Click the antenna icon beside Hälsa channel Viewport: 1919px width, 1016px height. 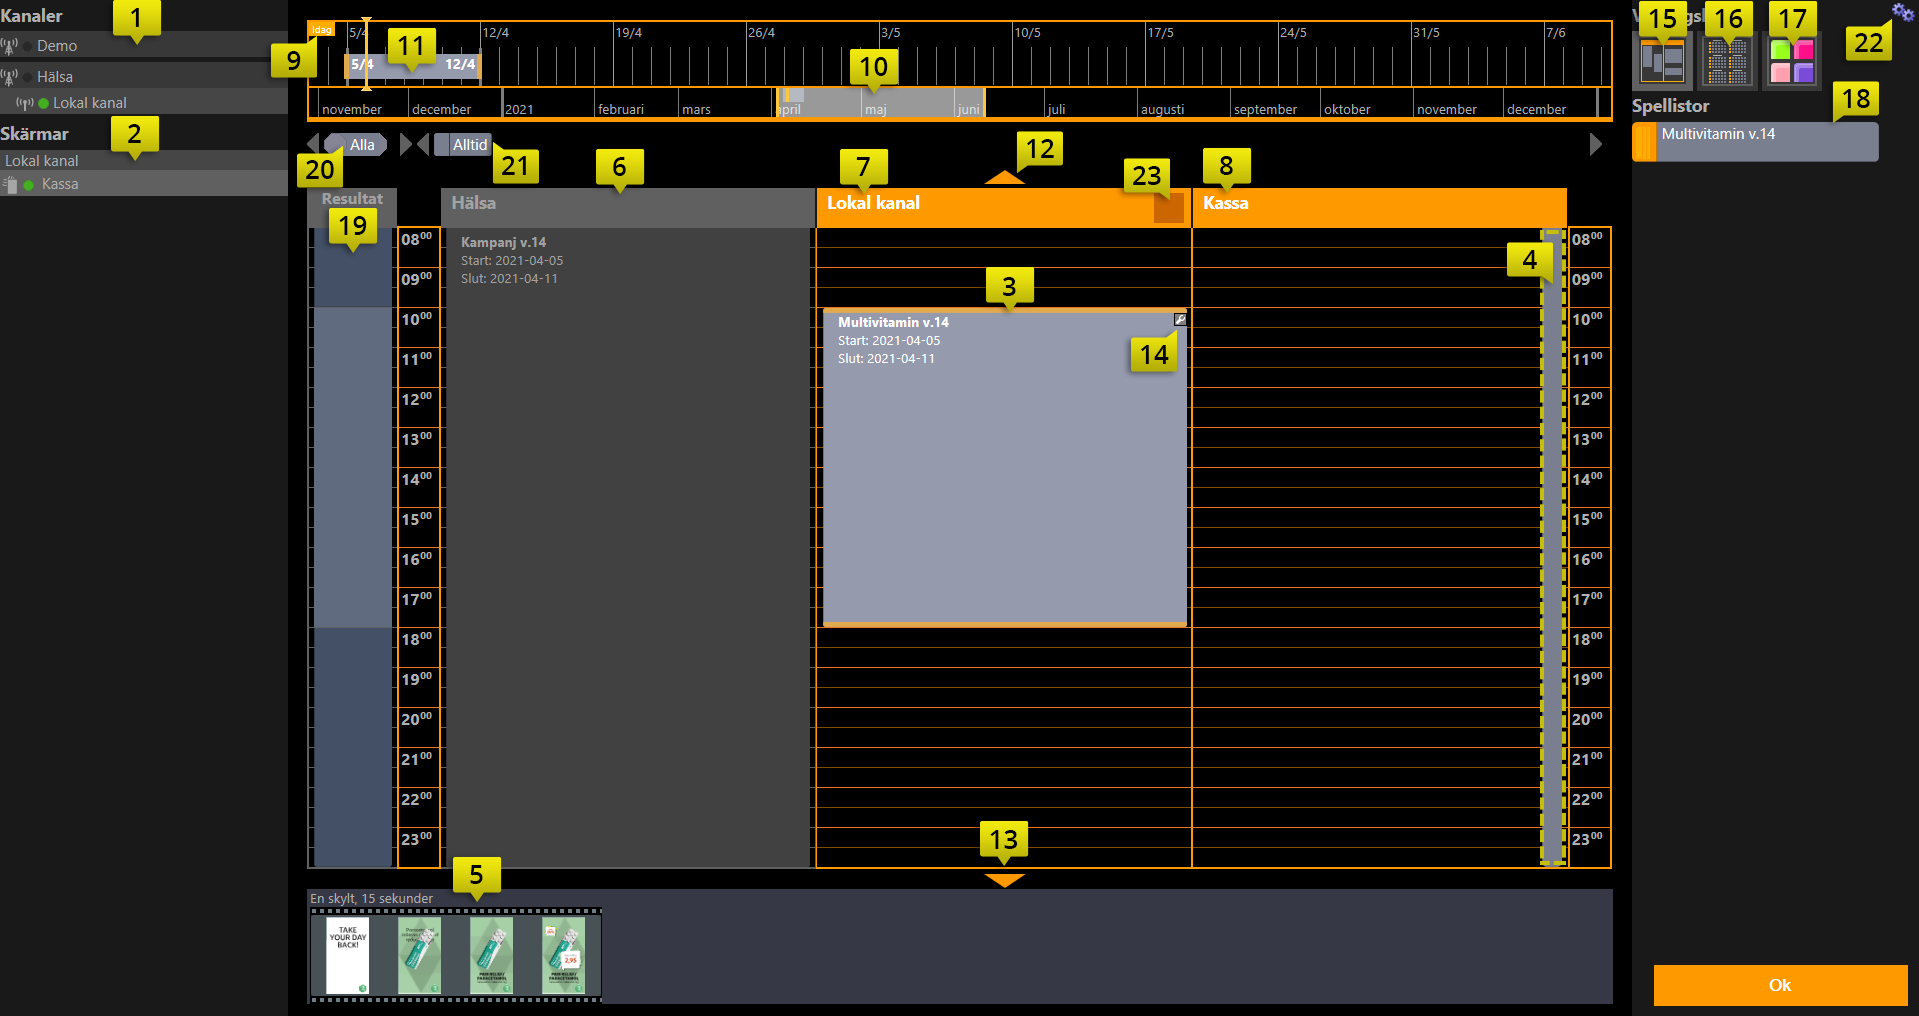pos(10,77)
